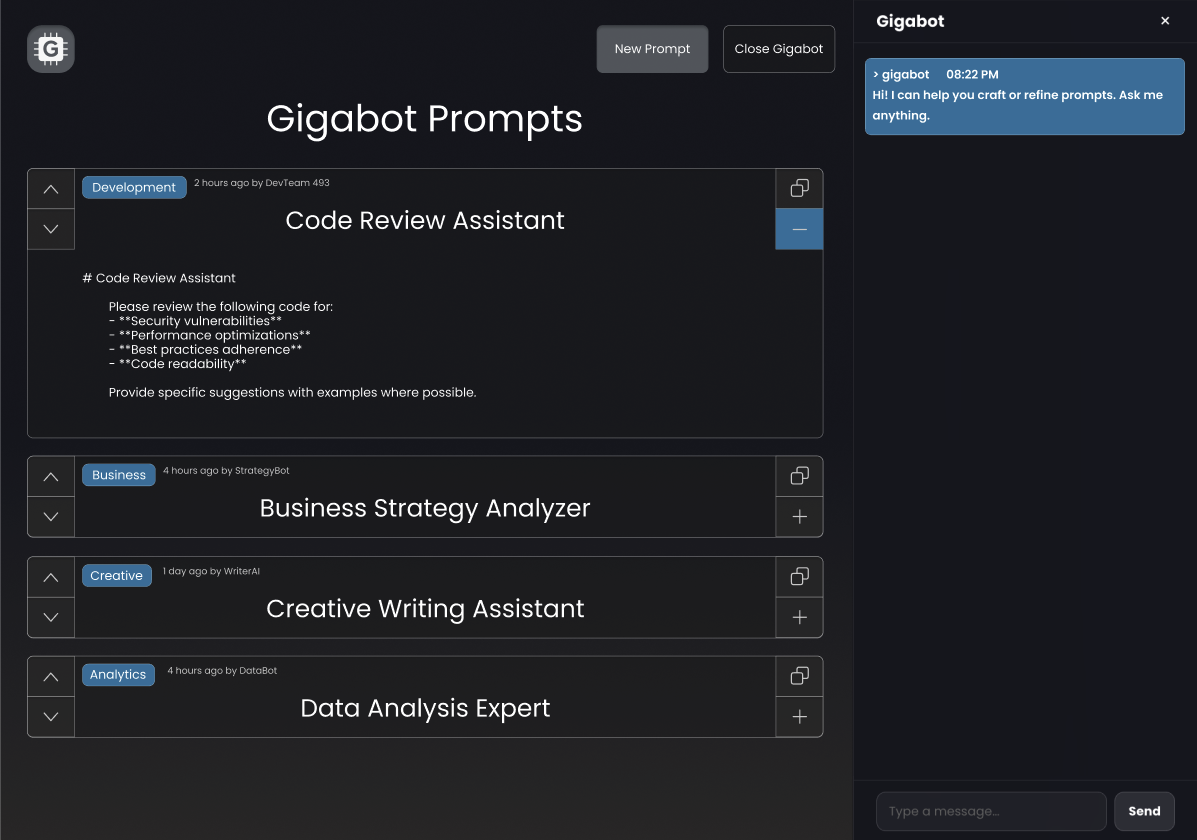Image resolution: width=1197 pixels, height=840 pixels.
Task: Select the Analytics category tag
Action: click(117, 675)
